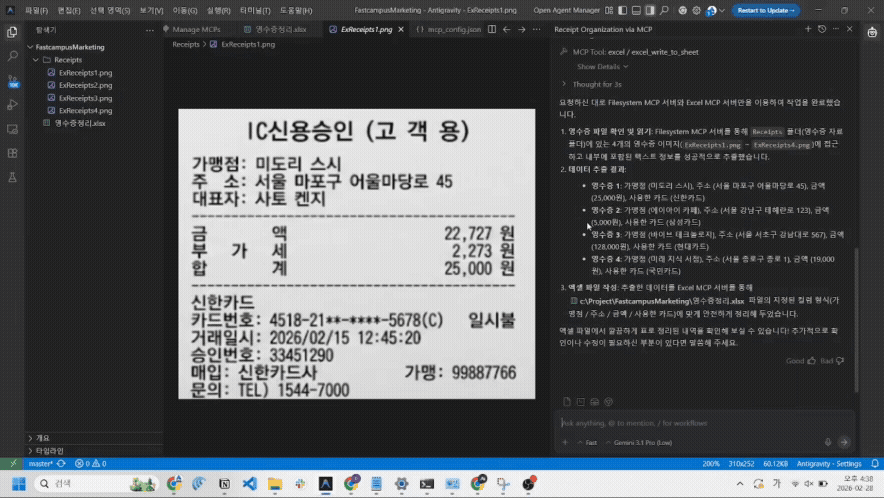
Task: Select ExReceipts3.png in the file tree
Action: [85, 98]
